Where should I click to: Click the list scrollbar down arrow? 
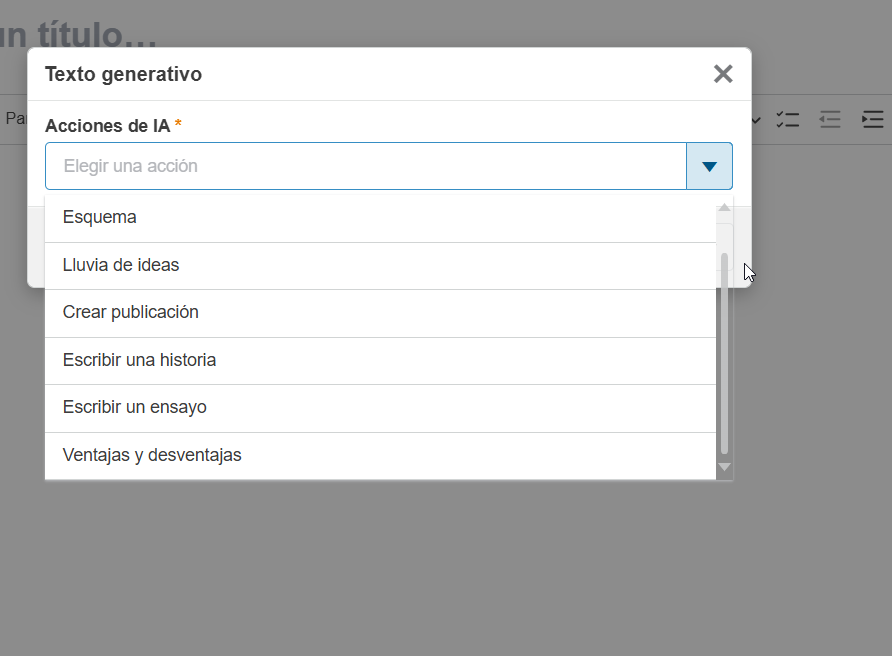(x=724, y=467)
